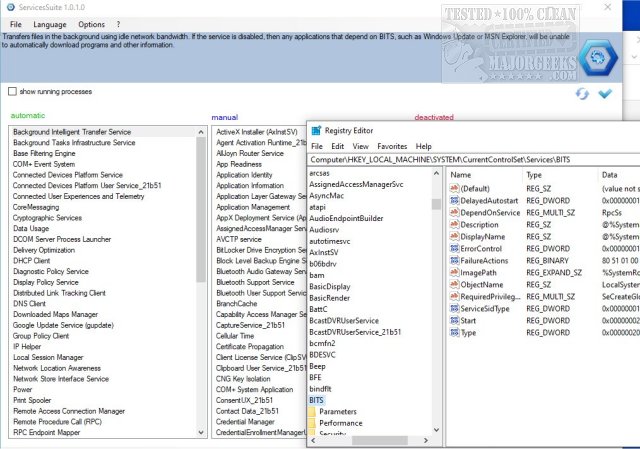Click scroll down arrow of registry tree

coord(436,429)
